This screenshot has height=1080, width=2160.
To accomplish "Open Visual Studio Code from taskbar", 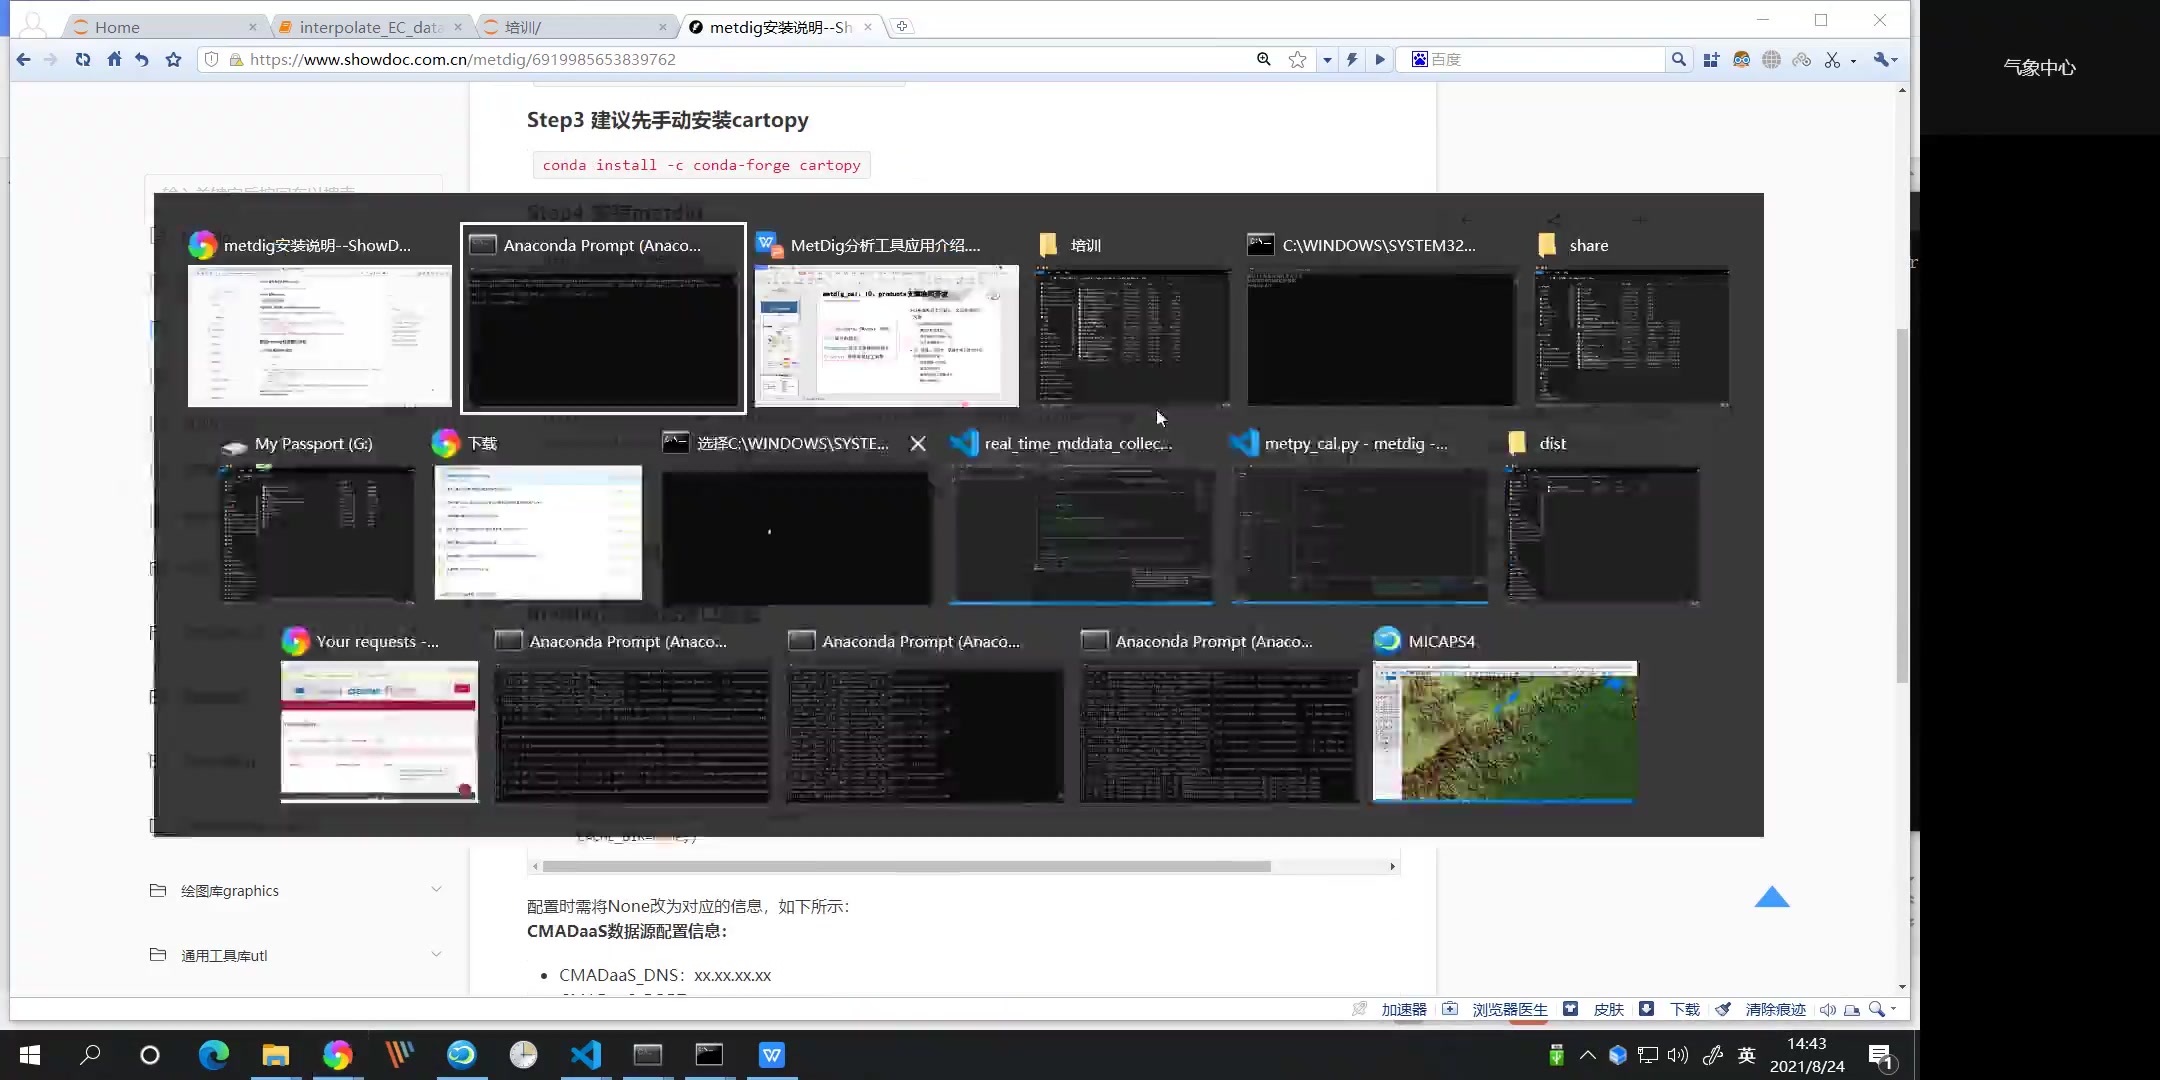I will 586,1055.
